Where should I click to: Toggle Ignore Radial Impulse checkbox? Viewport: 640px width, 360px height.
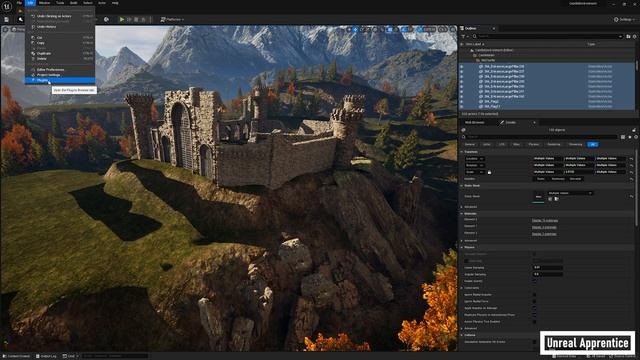(x=534, y=294)
